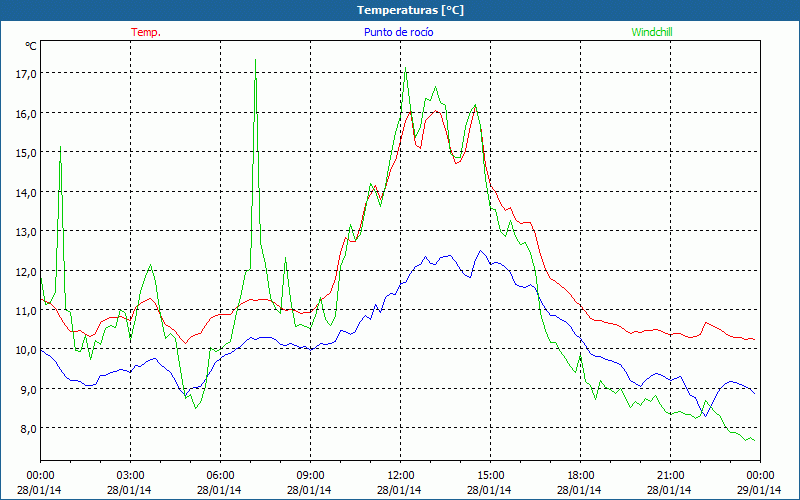
Task: Click the 29/01/14 date label
Action: (760, 490)
